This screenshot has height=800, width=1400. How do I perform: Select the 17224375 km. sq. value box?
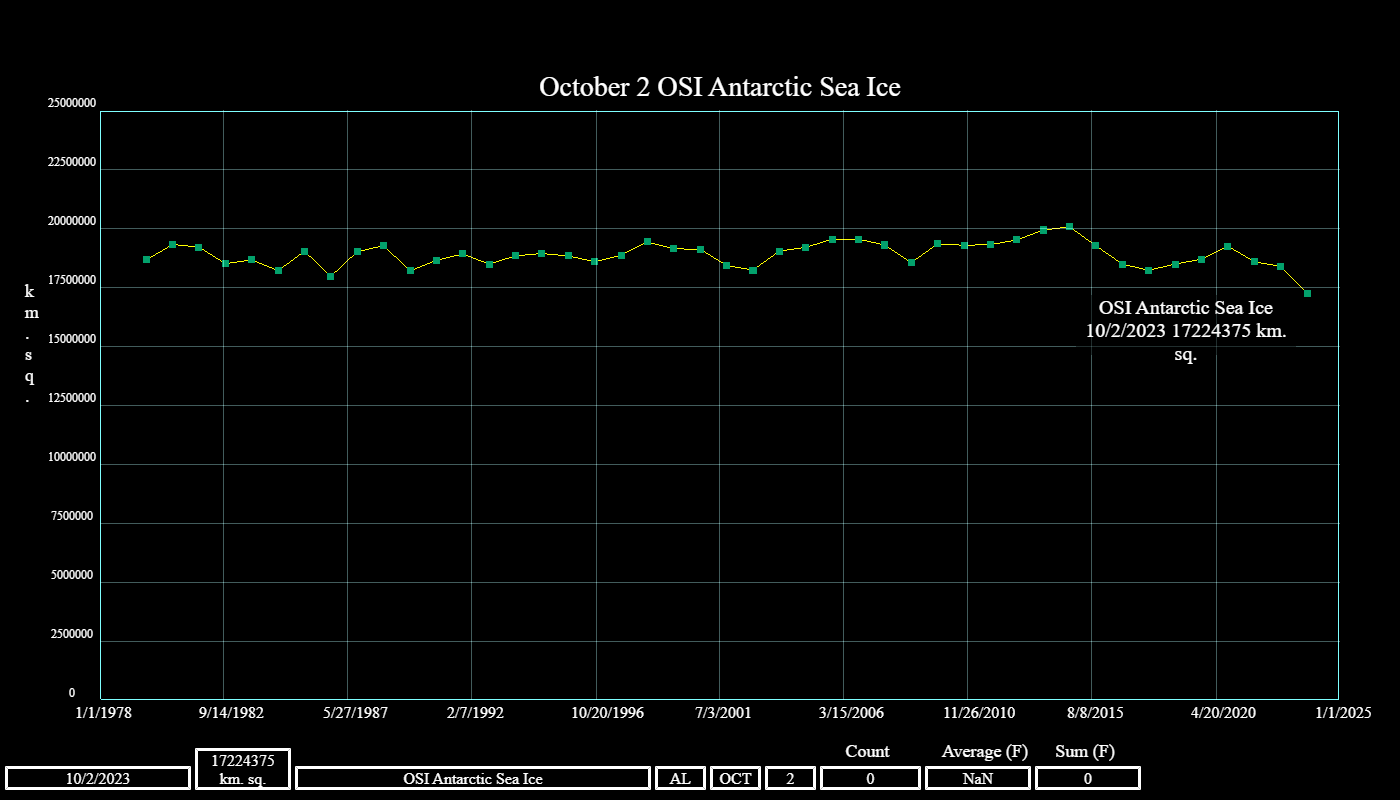click(243, 769)
